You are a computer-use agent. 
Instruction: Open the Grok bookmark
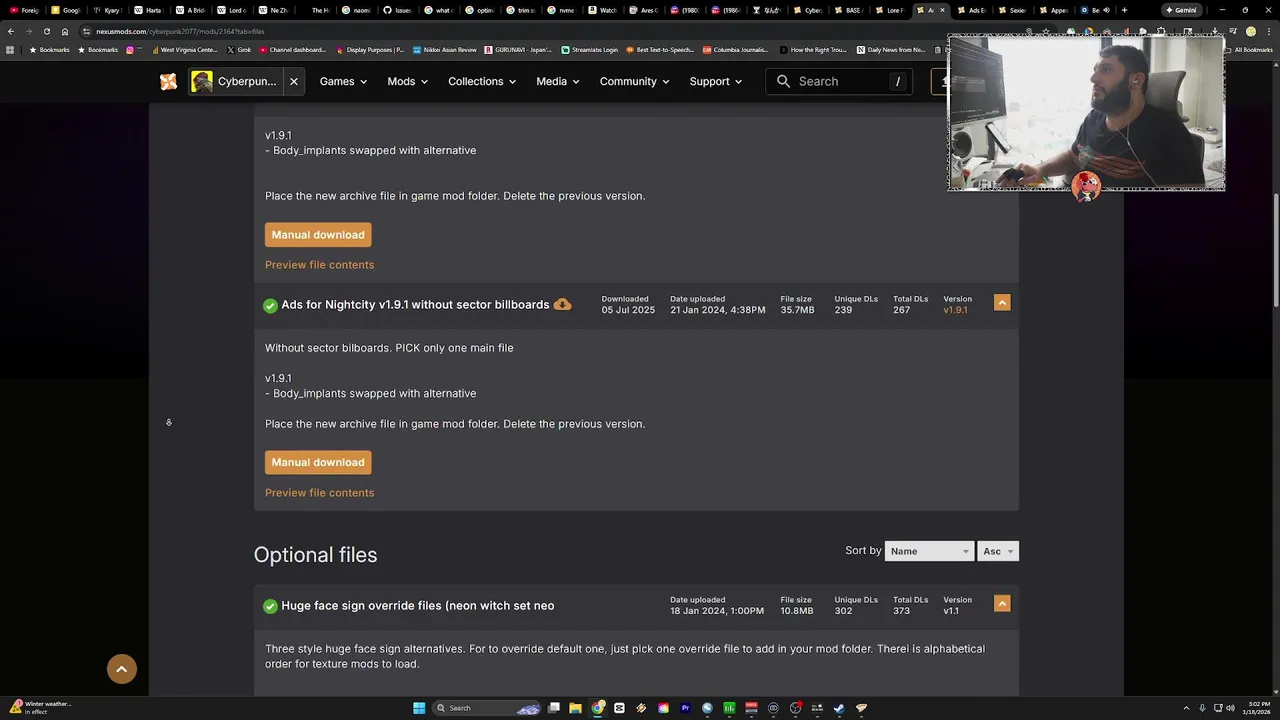pos(238,49)
